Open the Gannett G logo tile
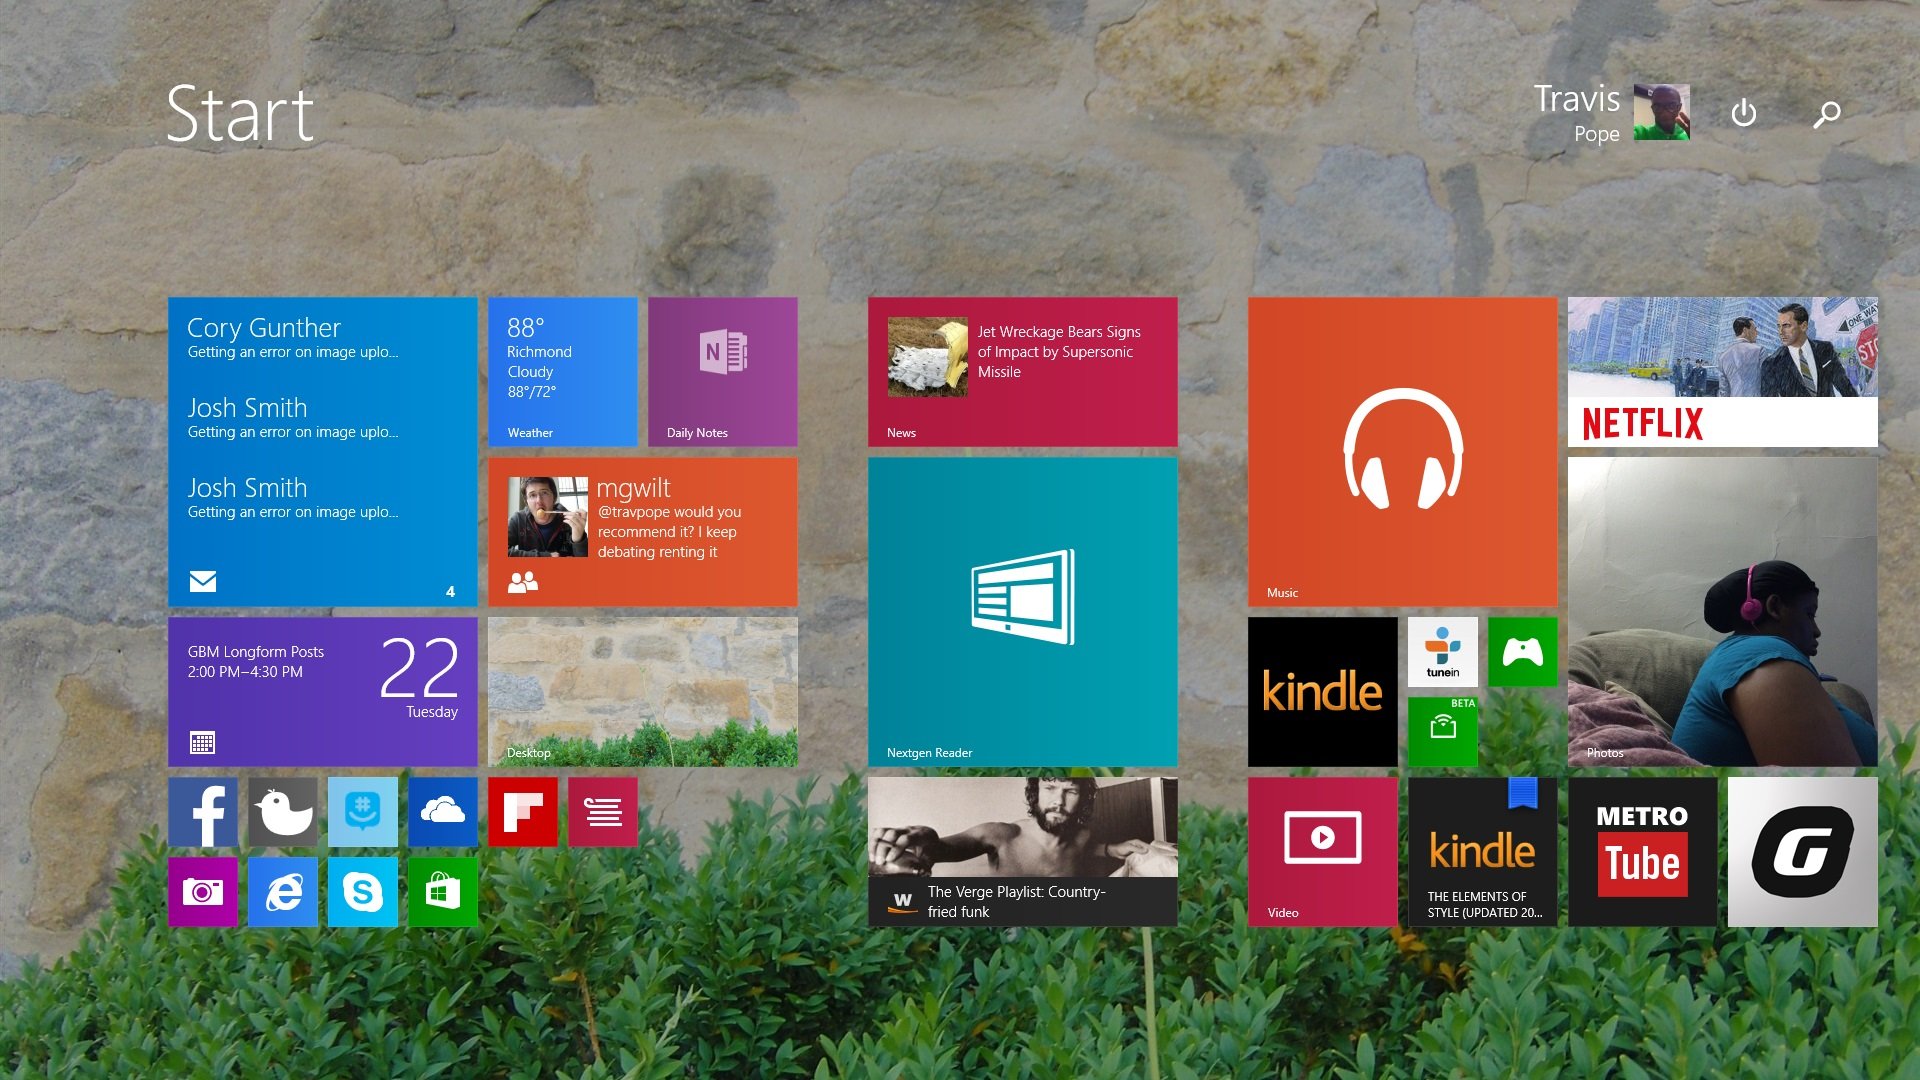The width and height of the screenshot is (1920, 1080). (1803, 851)
